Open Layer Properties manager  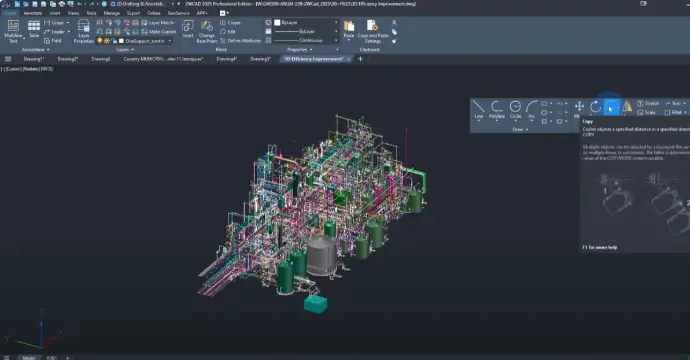(84, 31)
